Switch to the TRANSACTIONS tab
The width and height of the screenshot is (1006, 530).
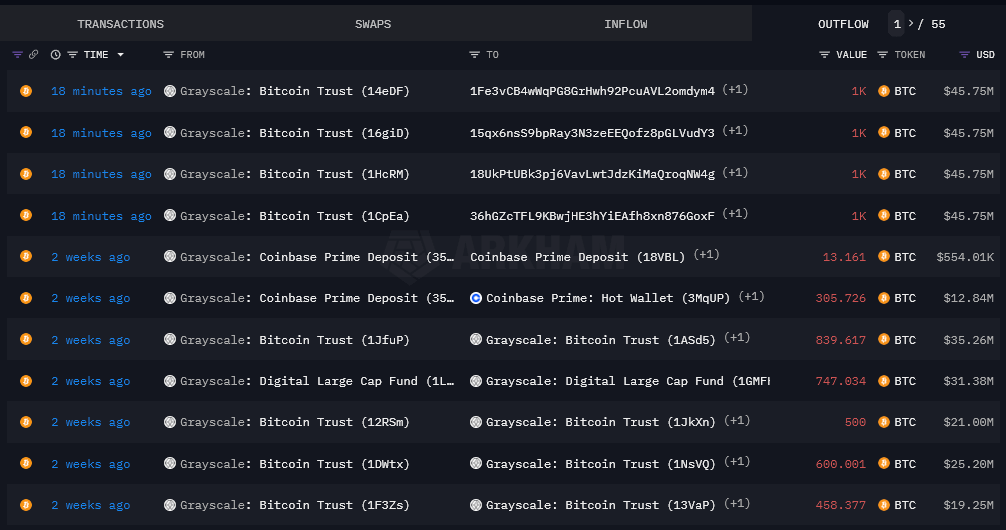point(121,24)
